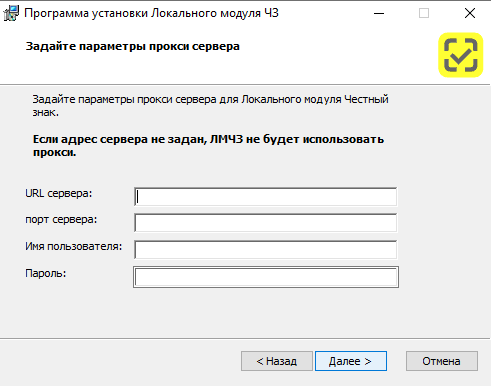The height and width of the screenshot is (386, 491).
Task: Click the Имя пользователя label
Action: tap(74, 246)
